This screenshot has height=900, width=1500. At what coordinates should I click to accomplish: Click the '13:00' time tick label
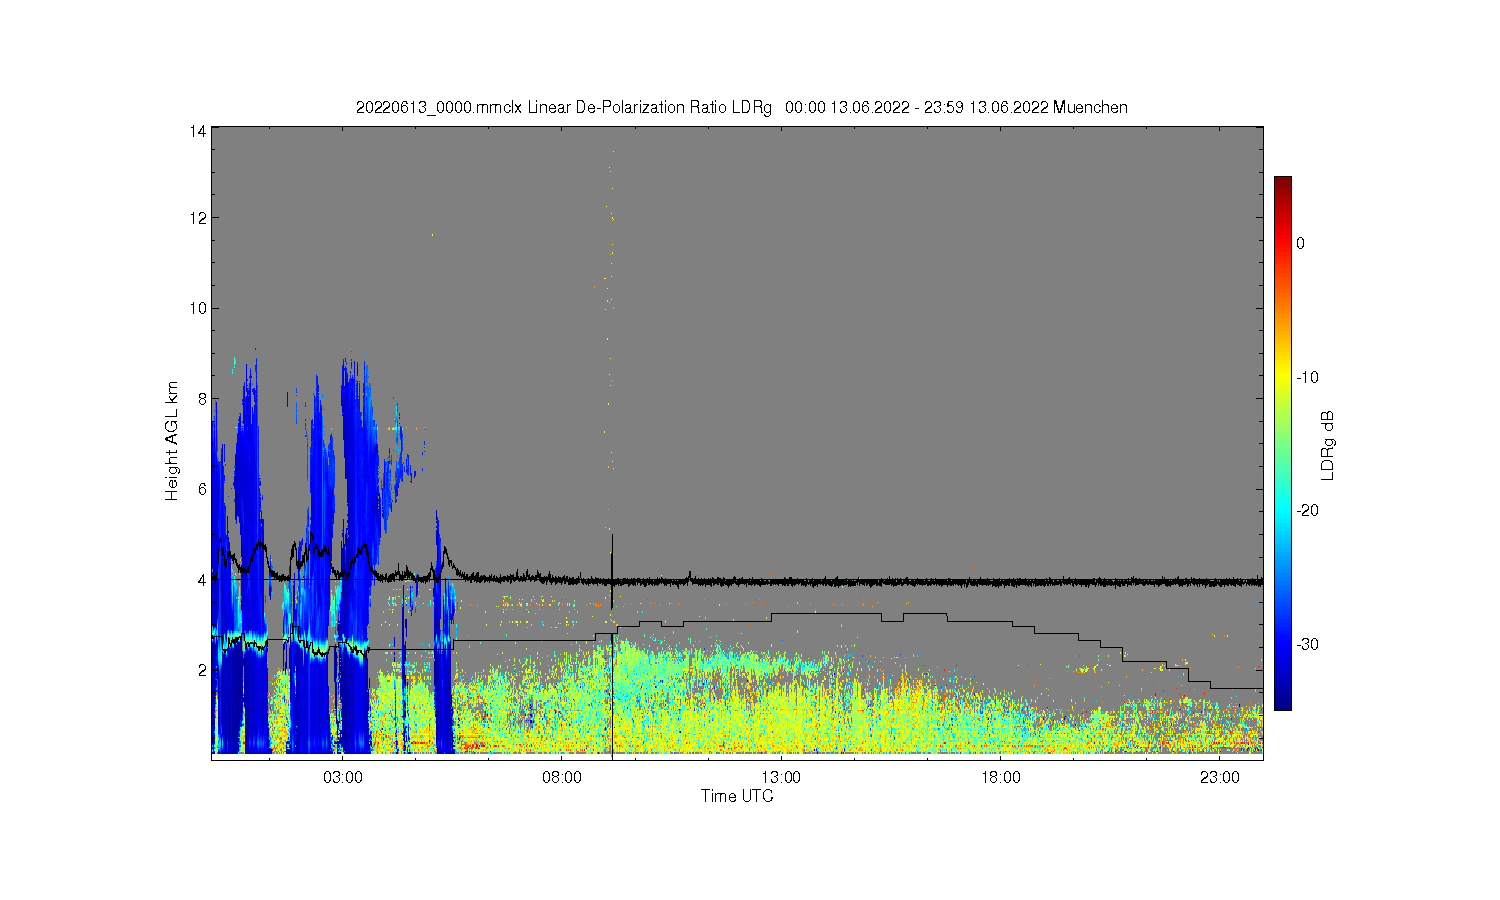(781, 778)
